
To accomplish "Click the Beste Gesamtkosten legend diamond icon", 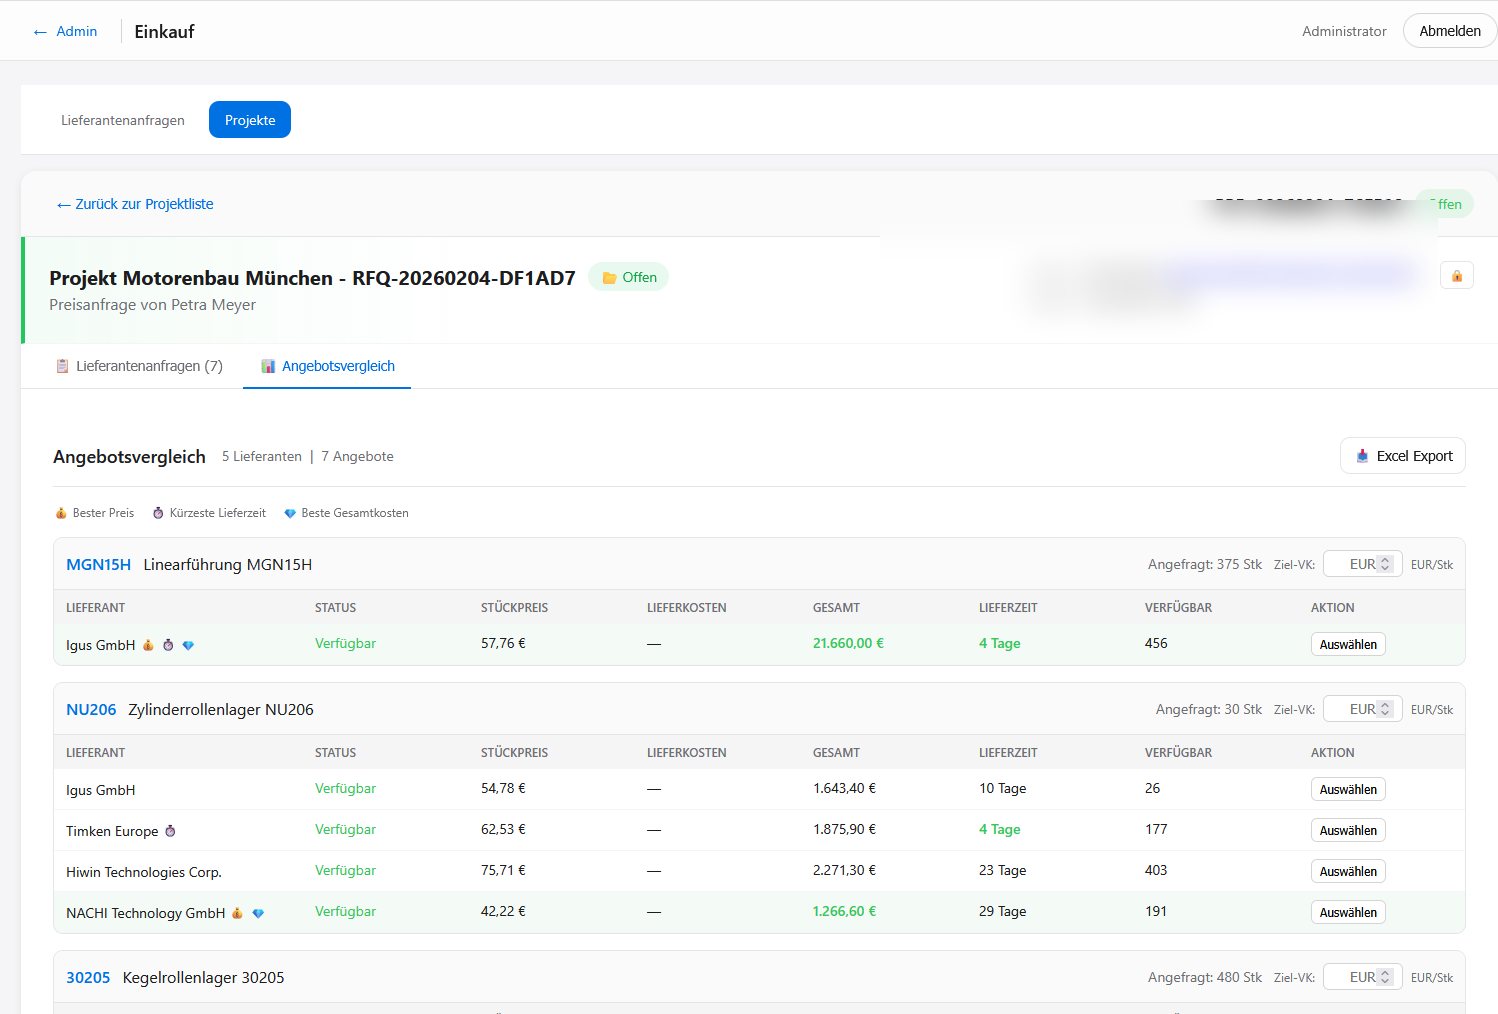I will click(x=290, y=513).
